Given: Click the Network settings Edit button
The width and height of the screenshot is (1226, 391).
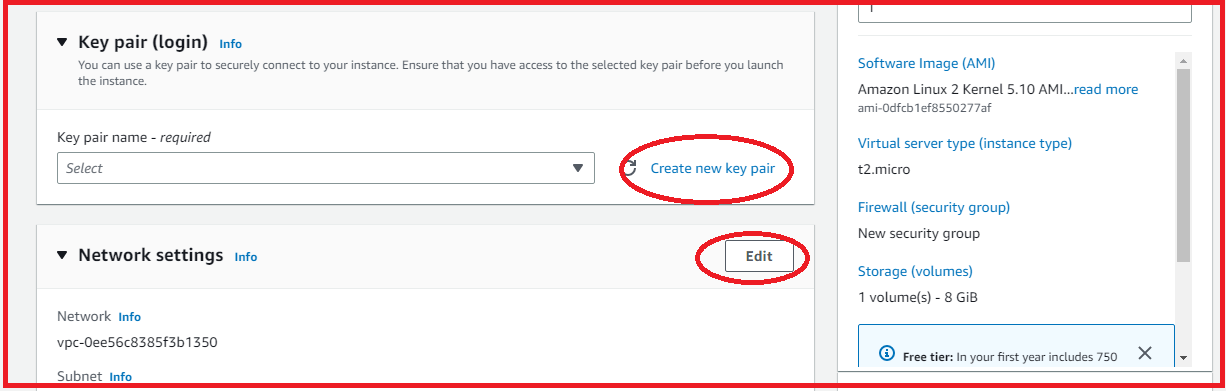Looking at the screenshot, I should click(759, 256).
